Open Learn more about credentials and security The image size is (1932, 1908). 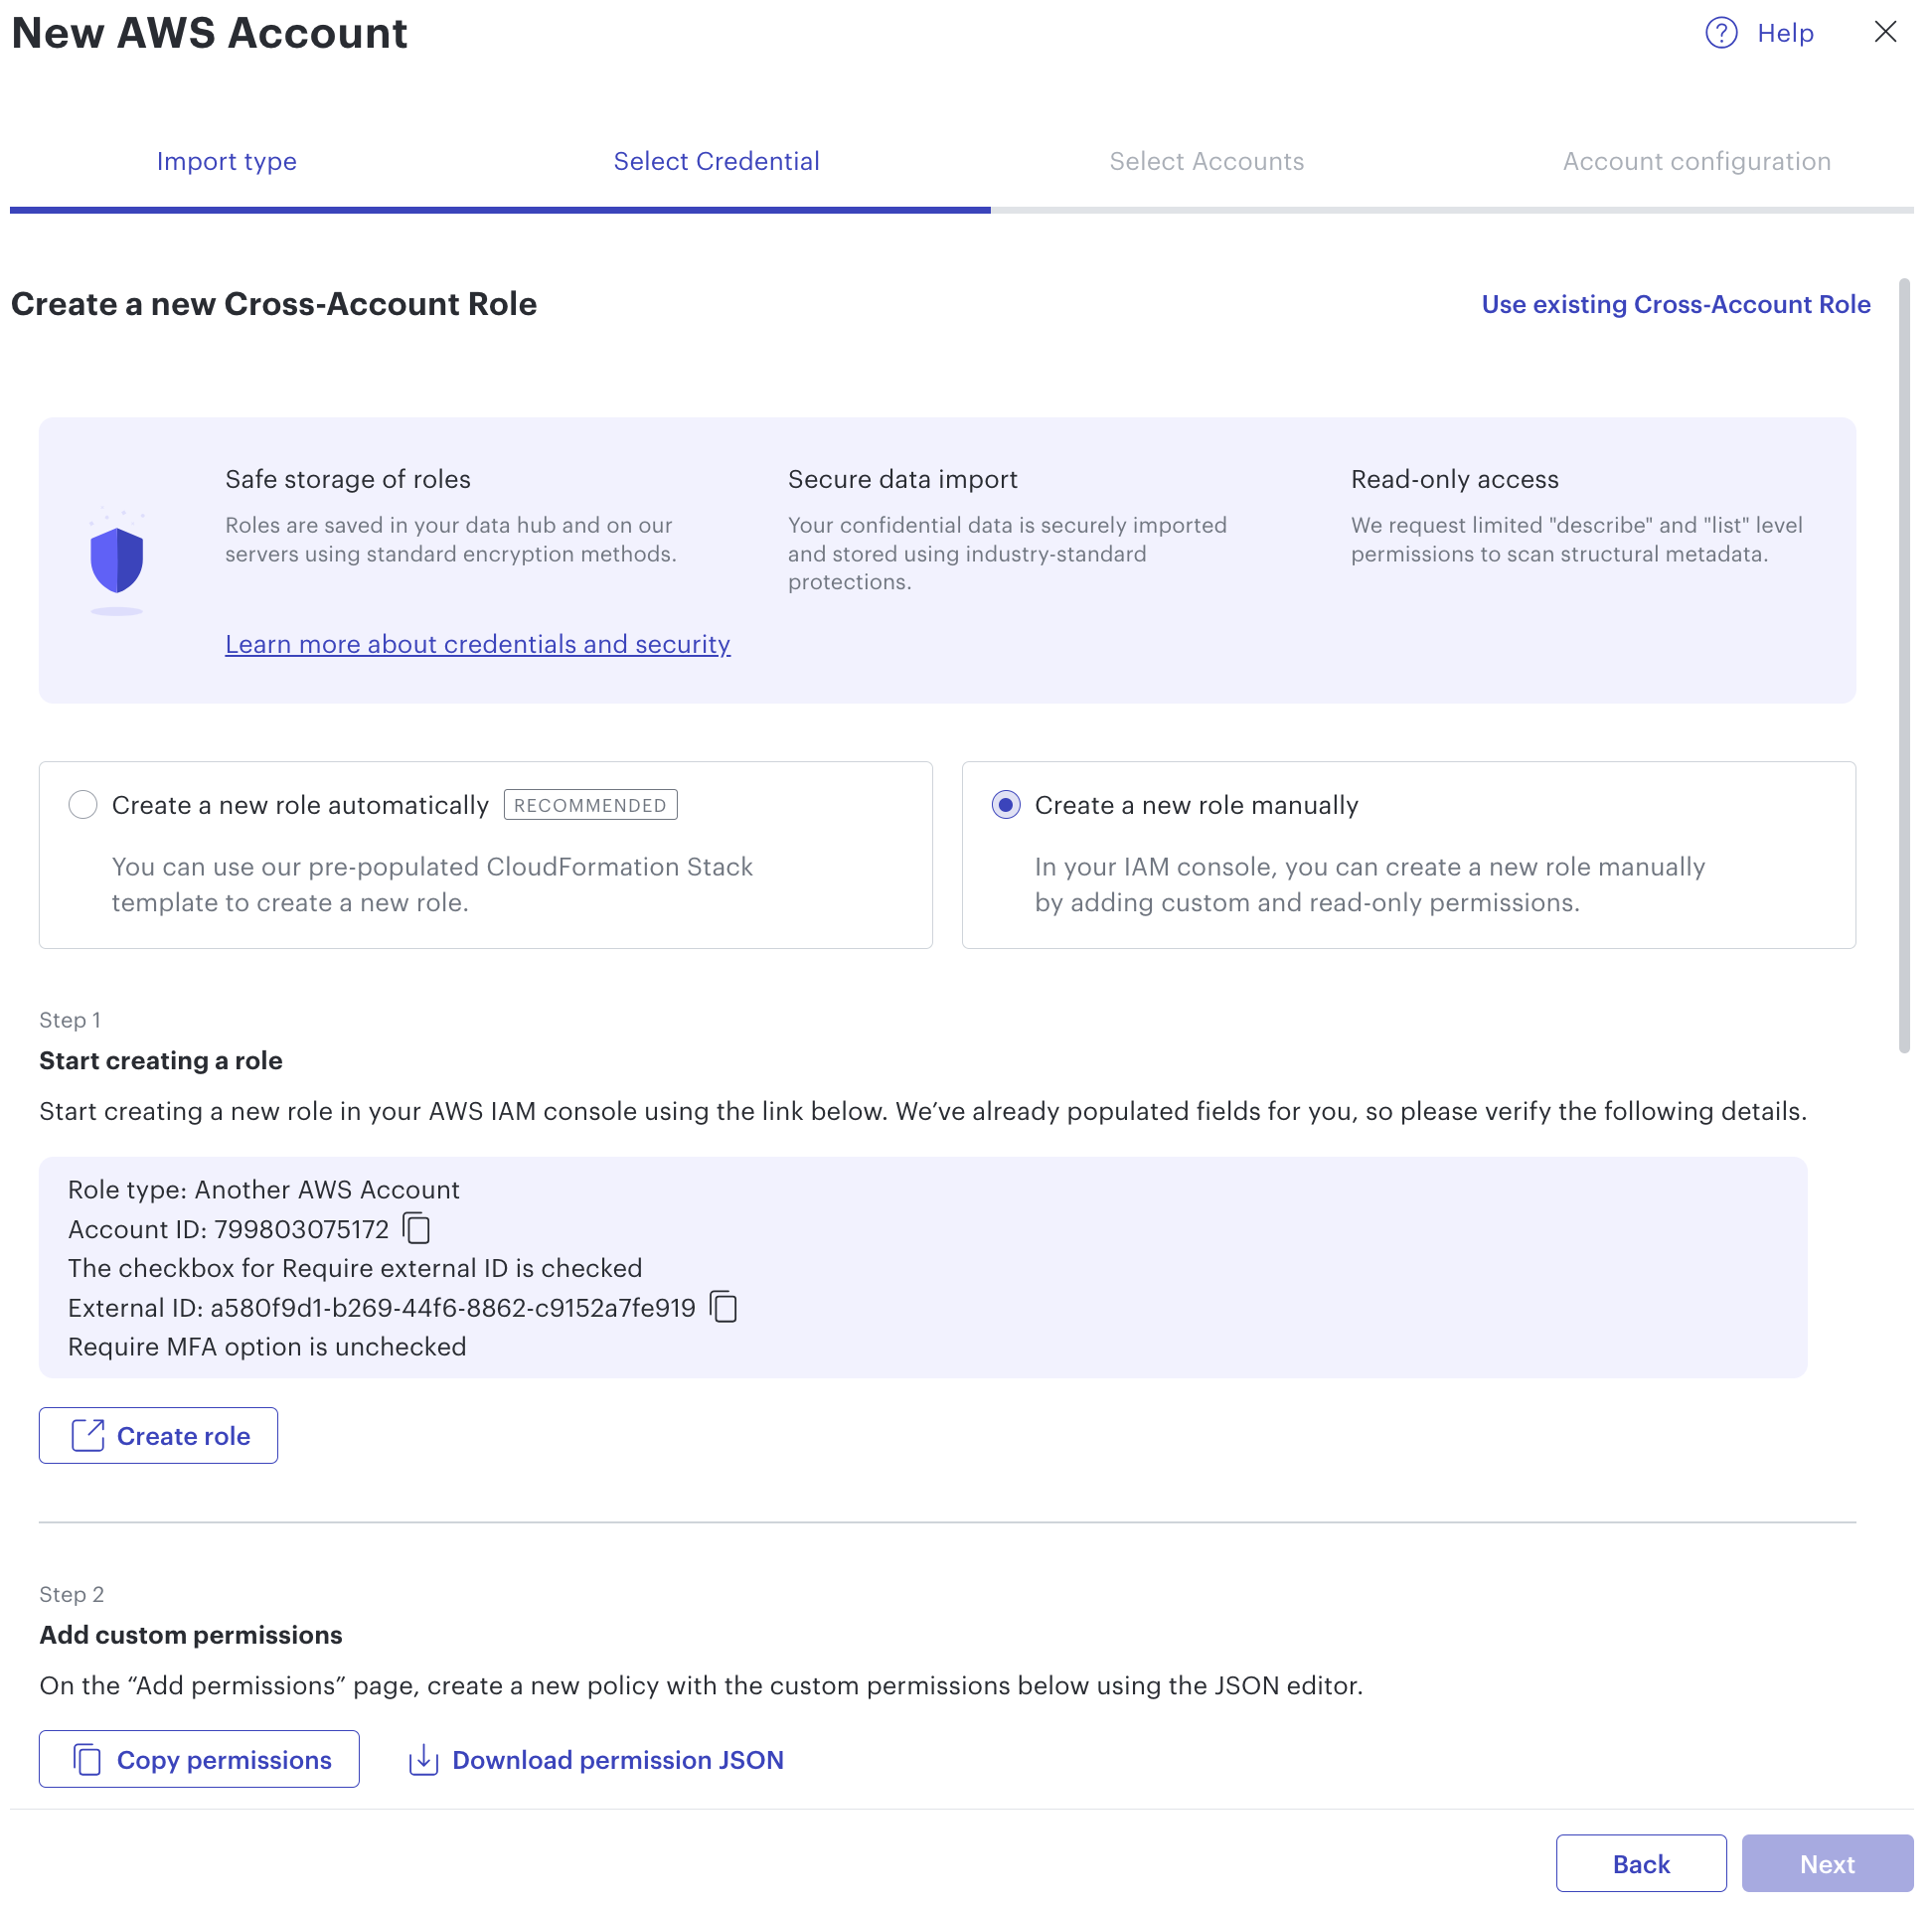[x=477, y=644]
